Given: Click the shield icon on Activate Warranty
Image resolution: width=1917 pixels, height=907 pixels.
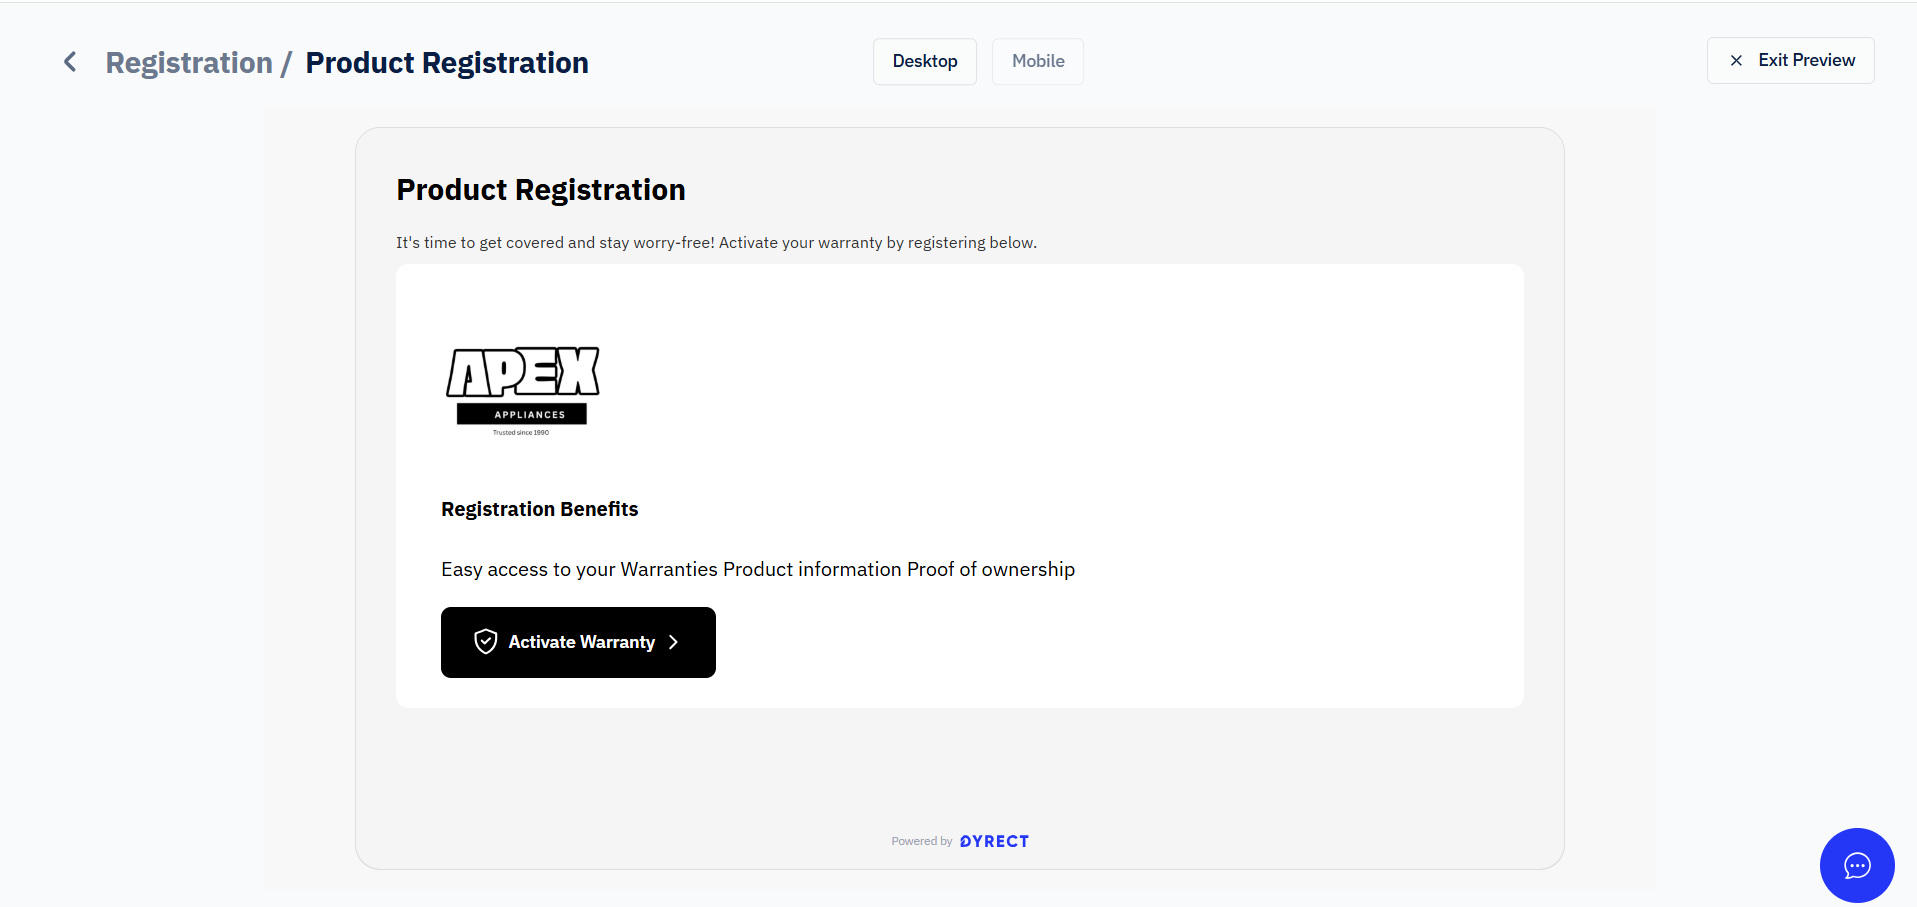Looking at the screenshot, I should tap(486, 642).
